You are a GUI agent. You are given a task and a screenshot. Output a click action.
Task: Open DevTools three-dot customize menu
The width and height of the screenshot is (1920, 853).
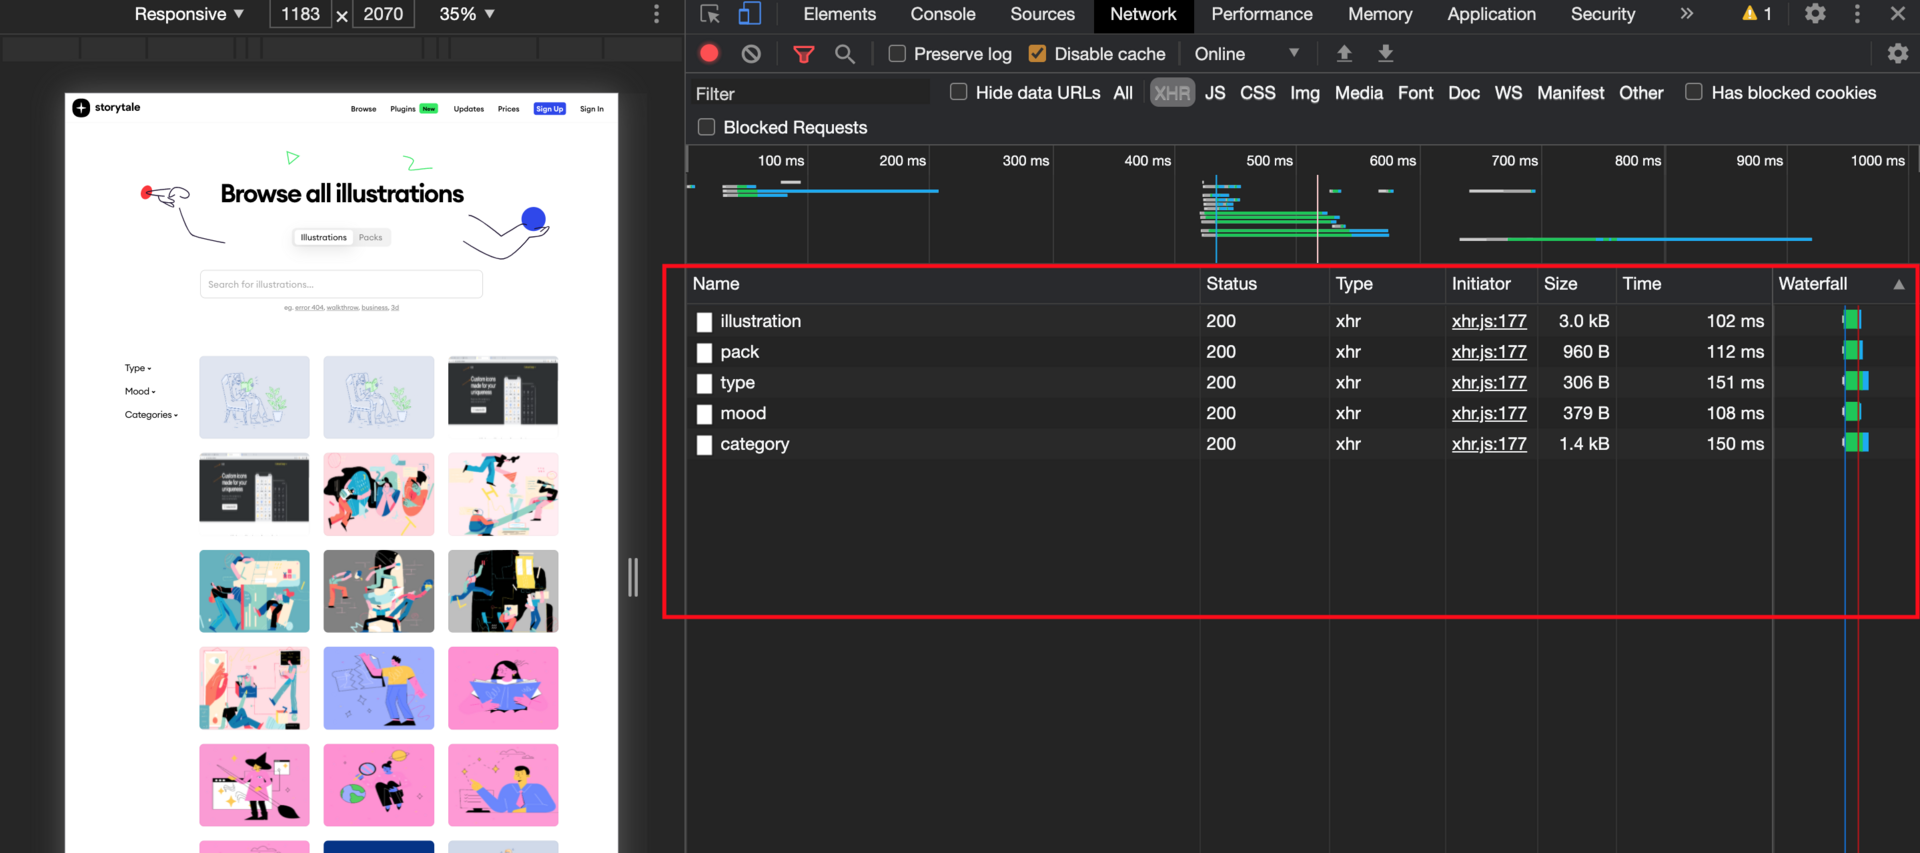click(1857, 14)
